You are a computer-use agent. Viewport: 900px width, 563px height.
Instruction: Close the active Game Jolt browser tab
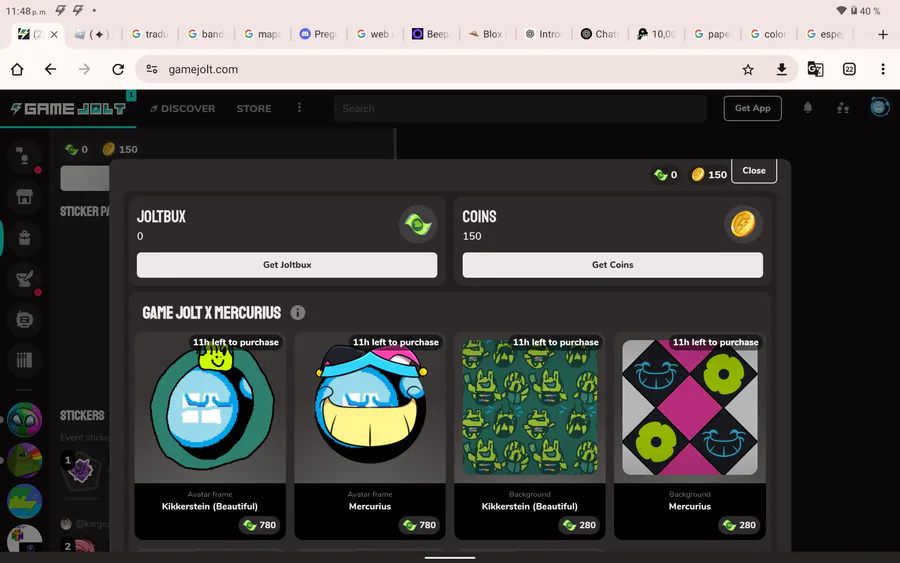coord(54,34)
